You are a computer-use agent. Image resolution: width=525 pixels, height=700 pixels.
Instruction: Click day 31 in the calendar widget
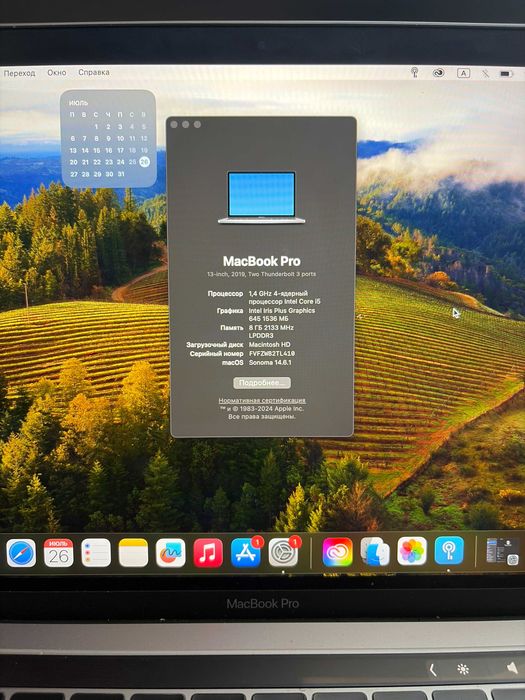coord(121,174)
